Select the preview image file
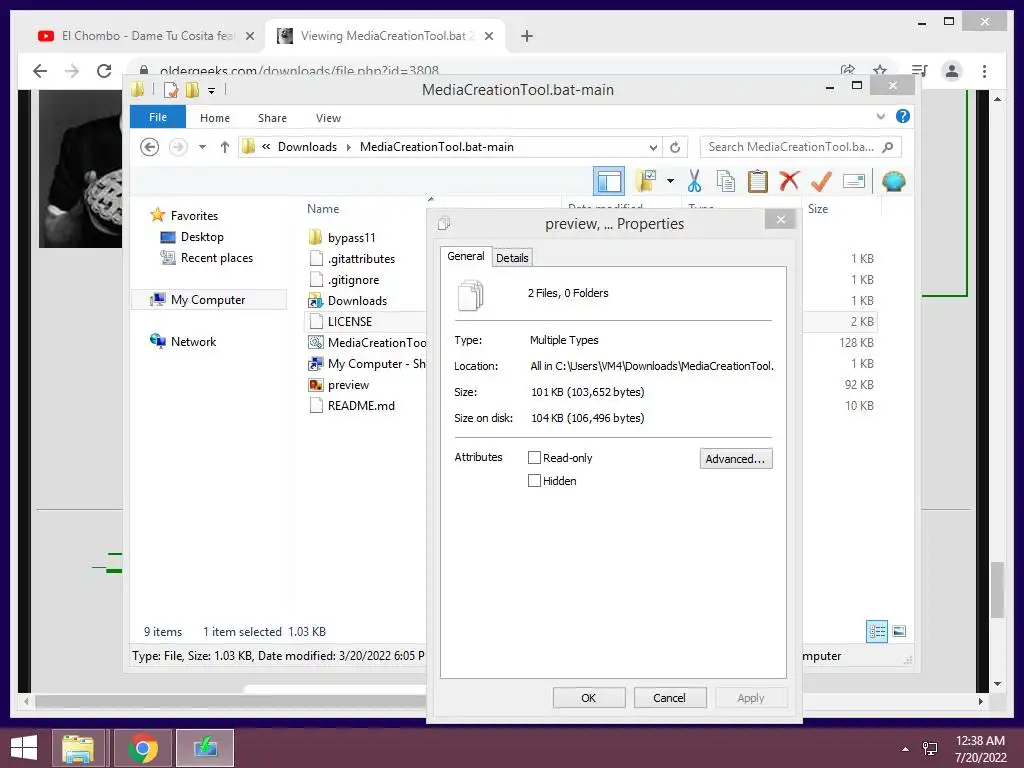This screenshot has height=768, width=1024. point(348,385)
